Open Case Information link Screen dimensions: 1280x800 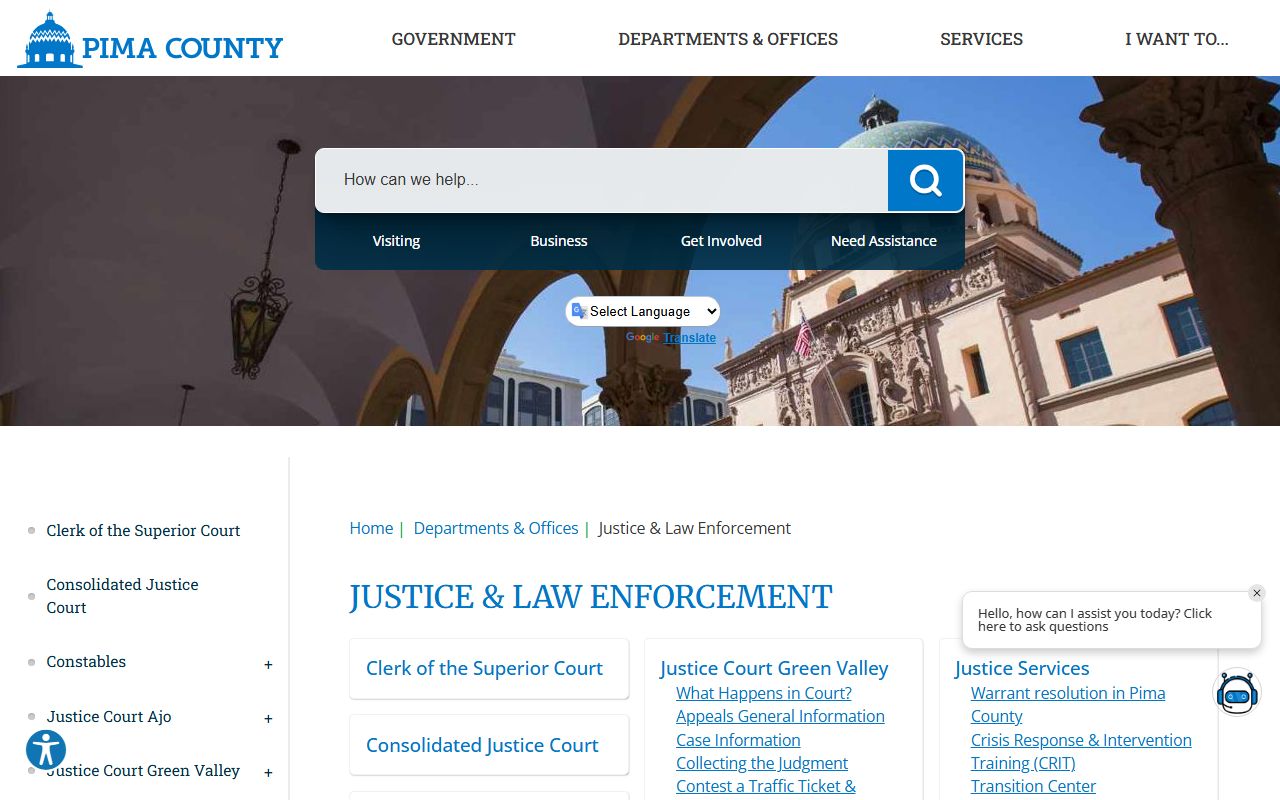(738, 740)
